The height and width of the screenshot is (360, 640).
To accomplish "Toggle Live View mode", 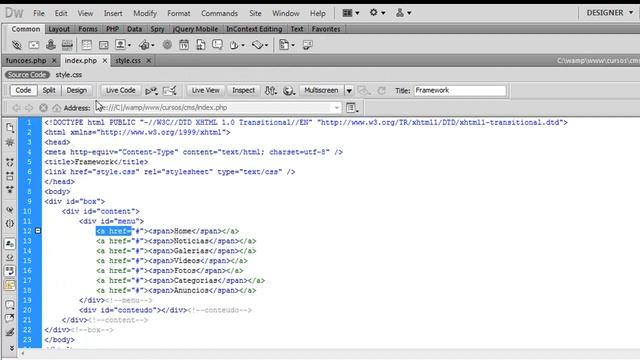I will pos(205,90).
